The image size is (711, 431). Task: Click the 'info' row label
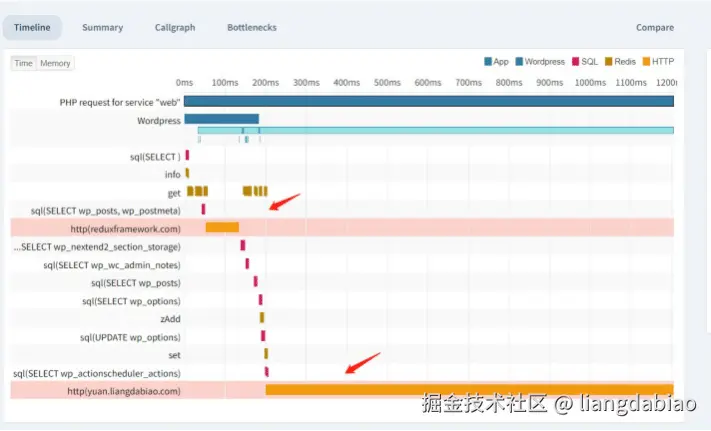pos(172,174)
